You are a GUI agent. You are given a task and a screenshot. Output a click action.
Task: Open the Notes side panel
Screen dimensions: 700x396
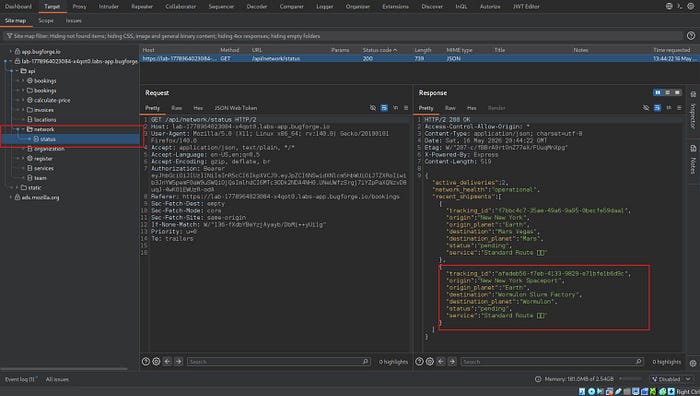[x=693, y=160]
